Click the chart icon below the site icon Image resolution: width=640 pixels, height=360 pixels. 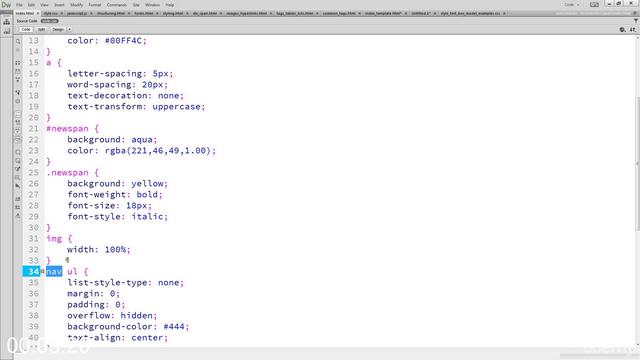7,31
